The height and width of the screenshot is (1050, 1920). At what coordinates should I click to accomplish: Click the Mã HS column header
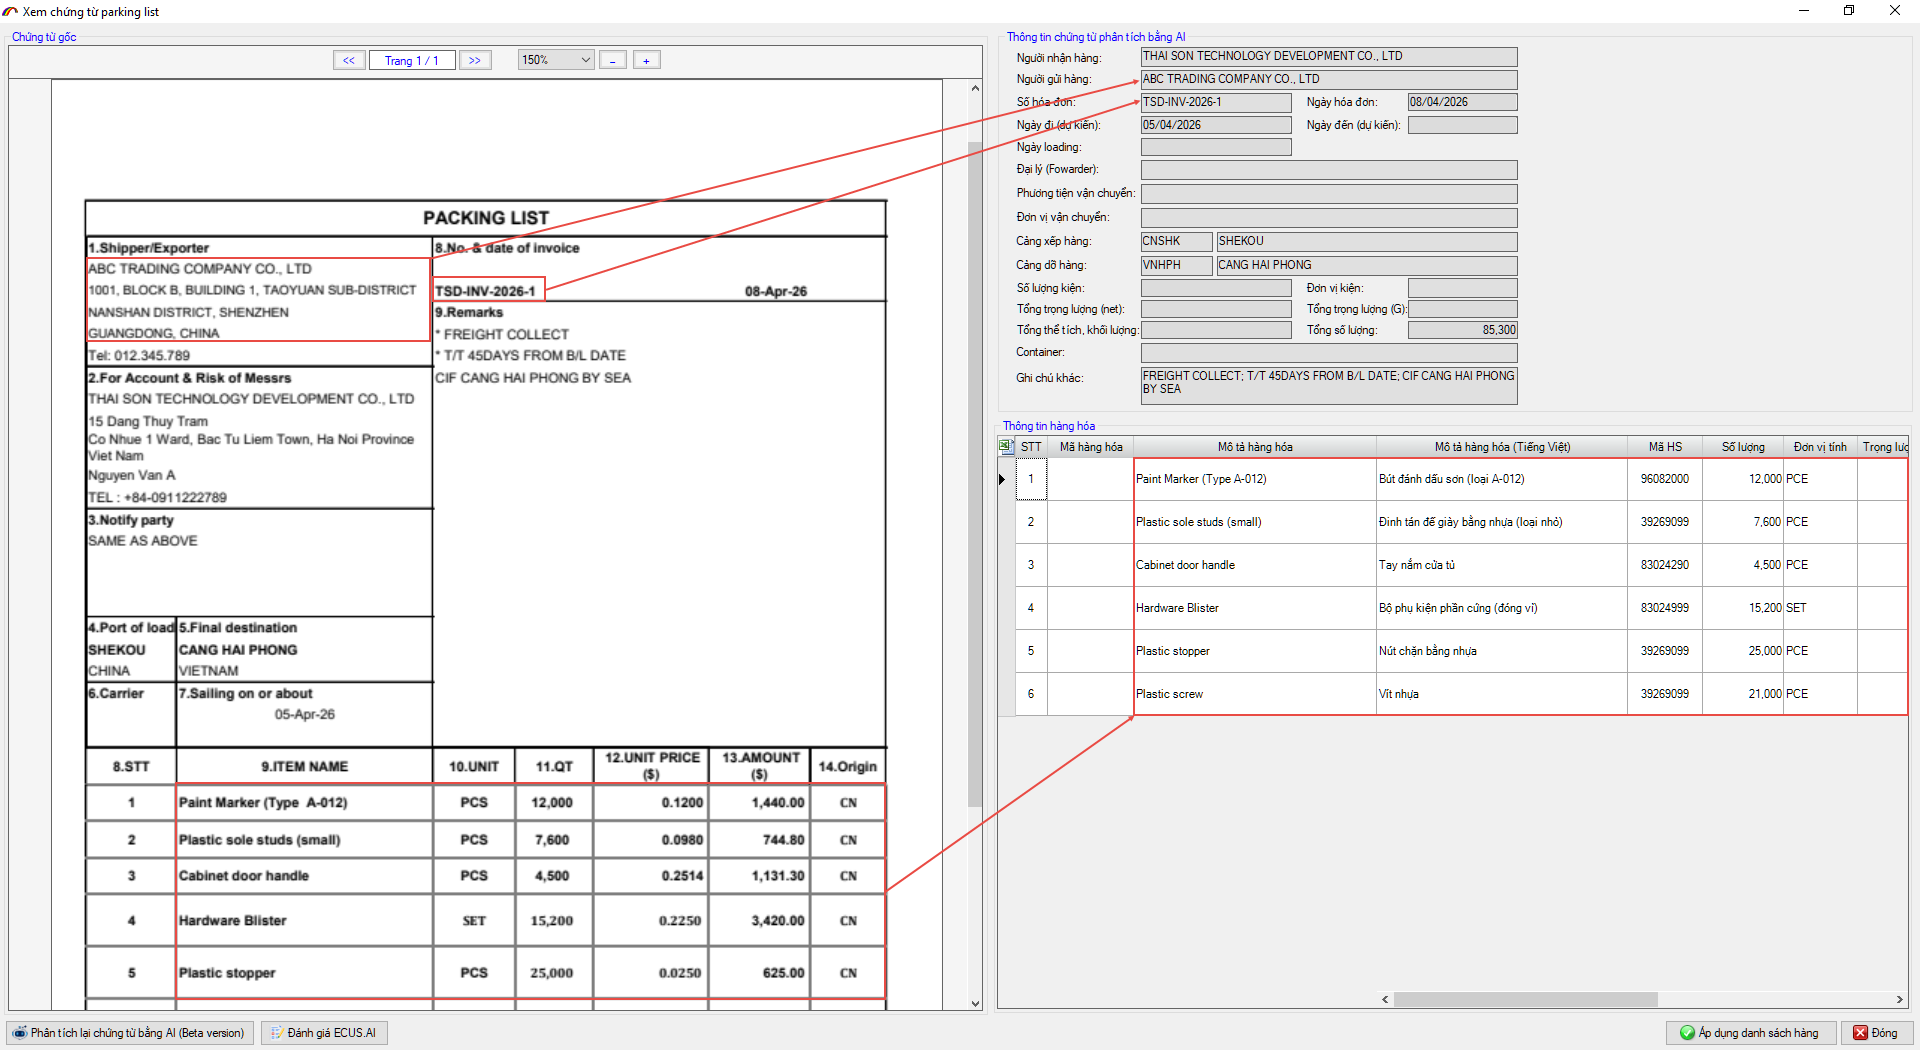(1665, 447)
